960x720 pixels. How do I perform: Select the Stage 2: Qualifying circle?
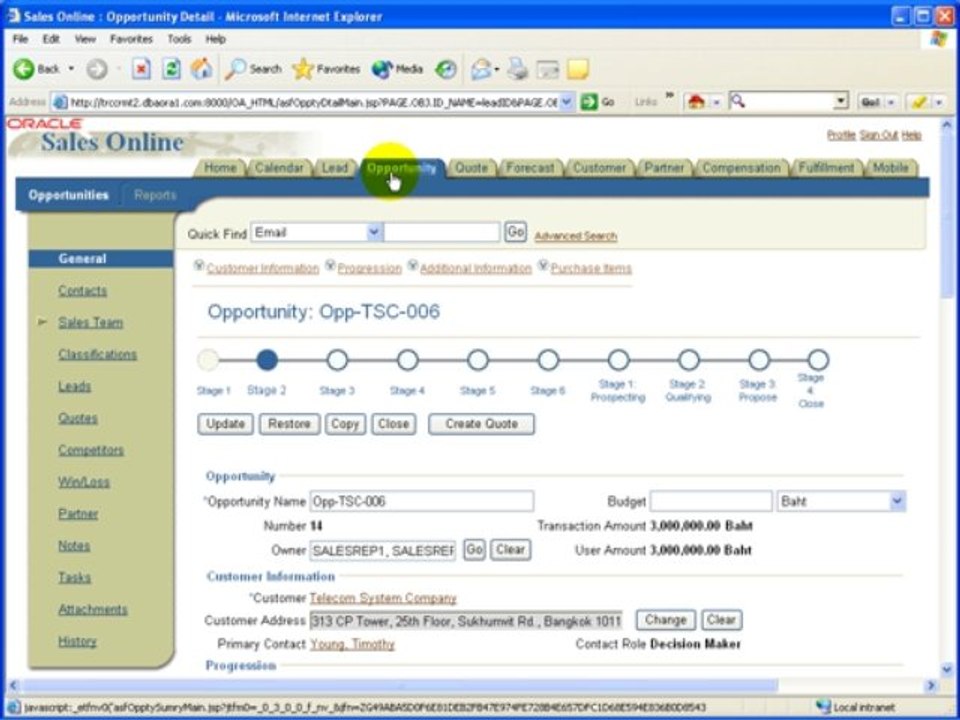point(689,360)
